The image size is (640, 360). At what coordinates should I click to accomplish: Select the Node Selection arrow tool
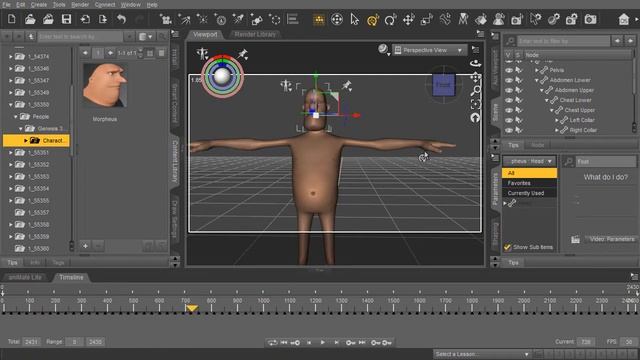(354, 19)
